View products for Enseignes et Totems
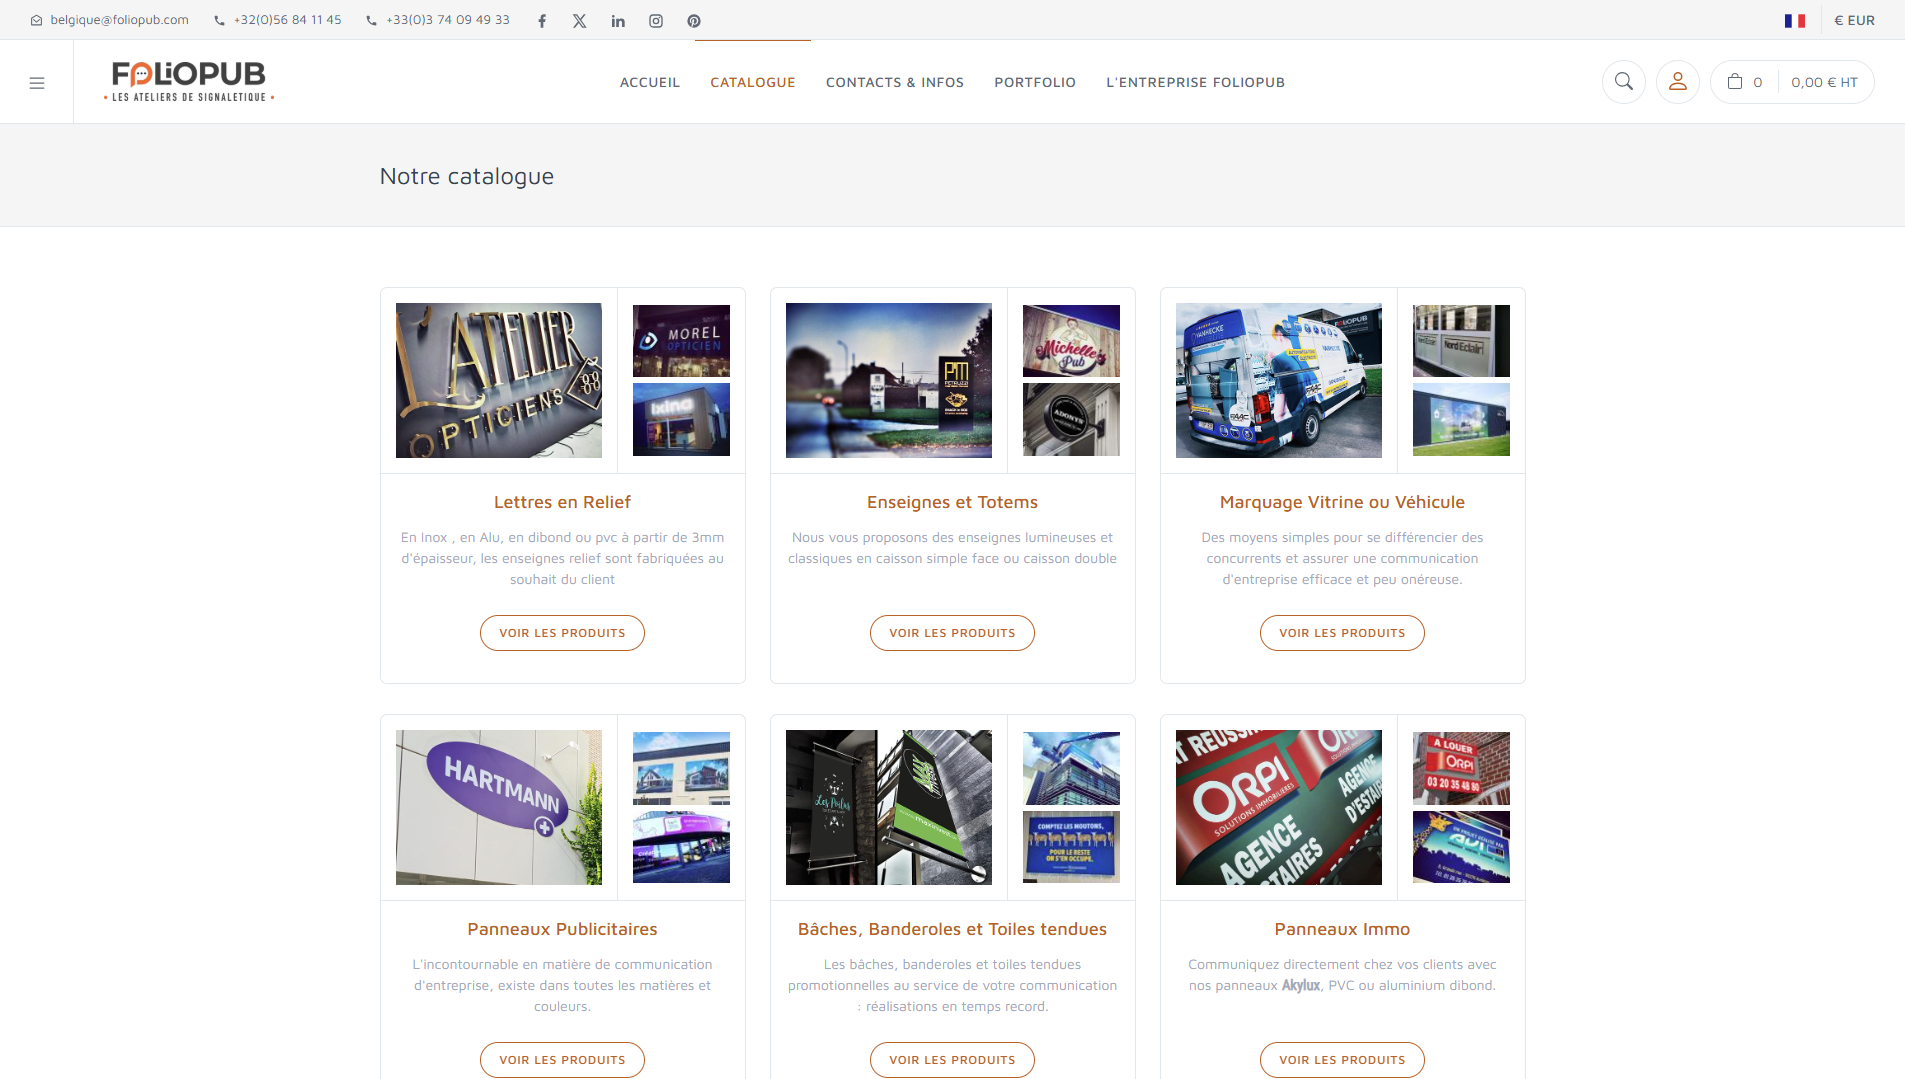Viewport: 1905px width, 1079px height. tap(952, 633)
